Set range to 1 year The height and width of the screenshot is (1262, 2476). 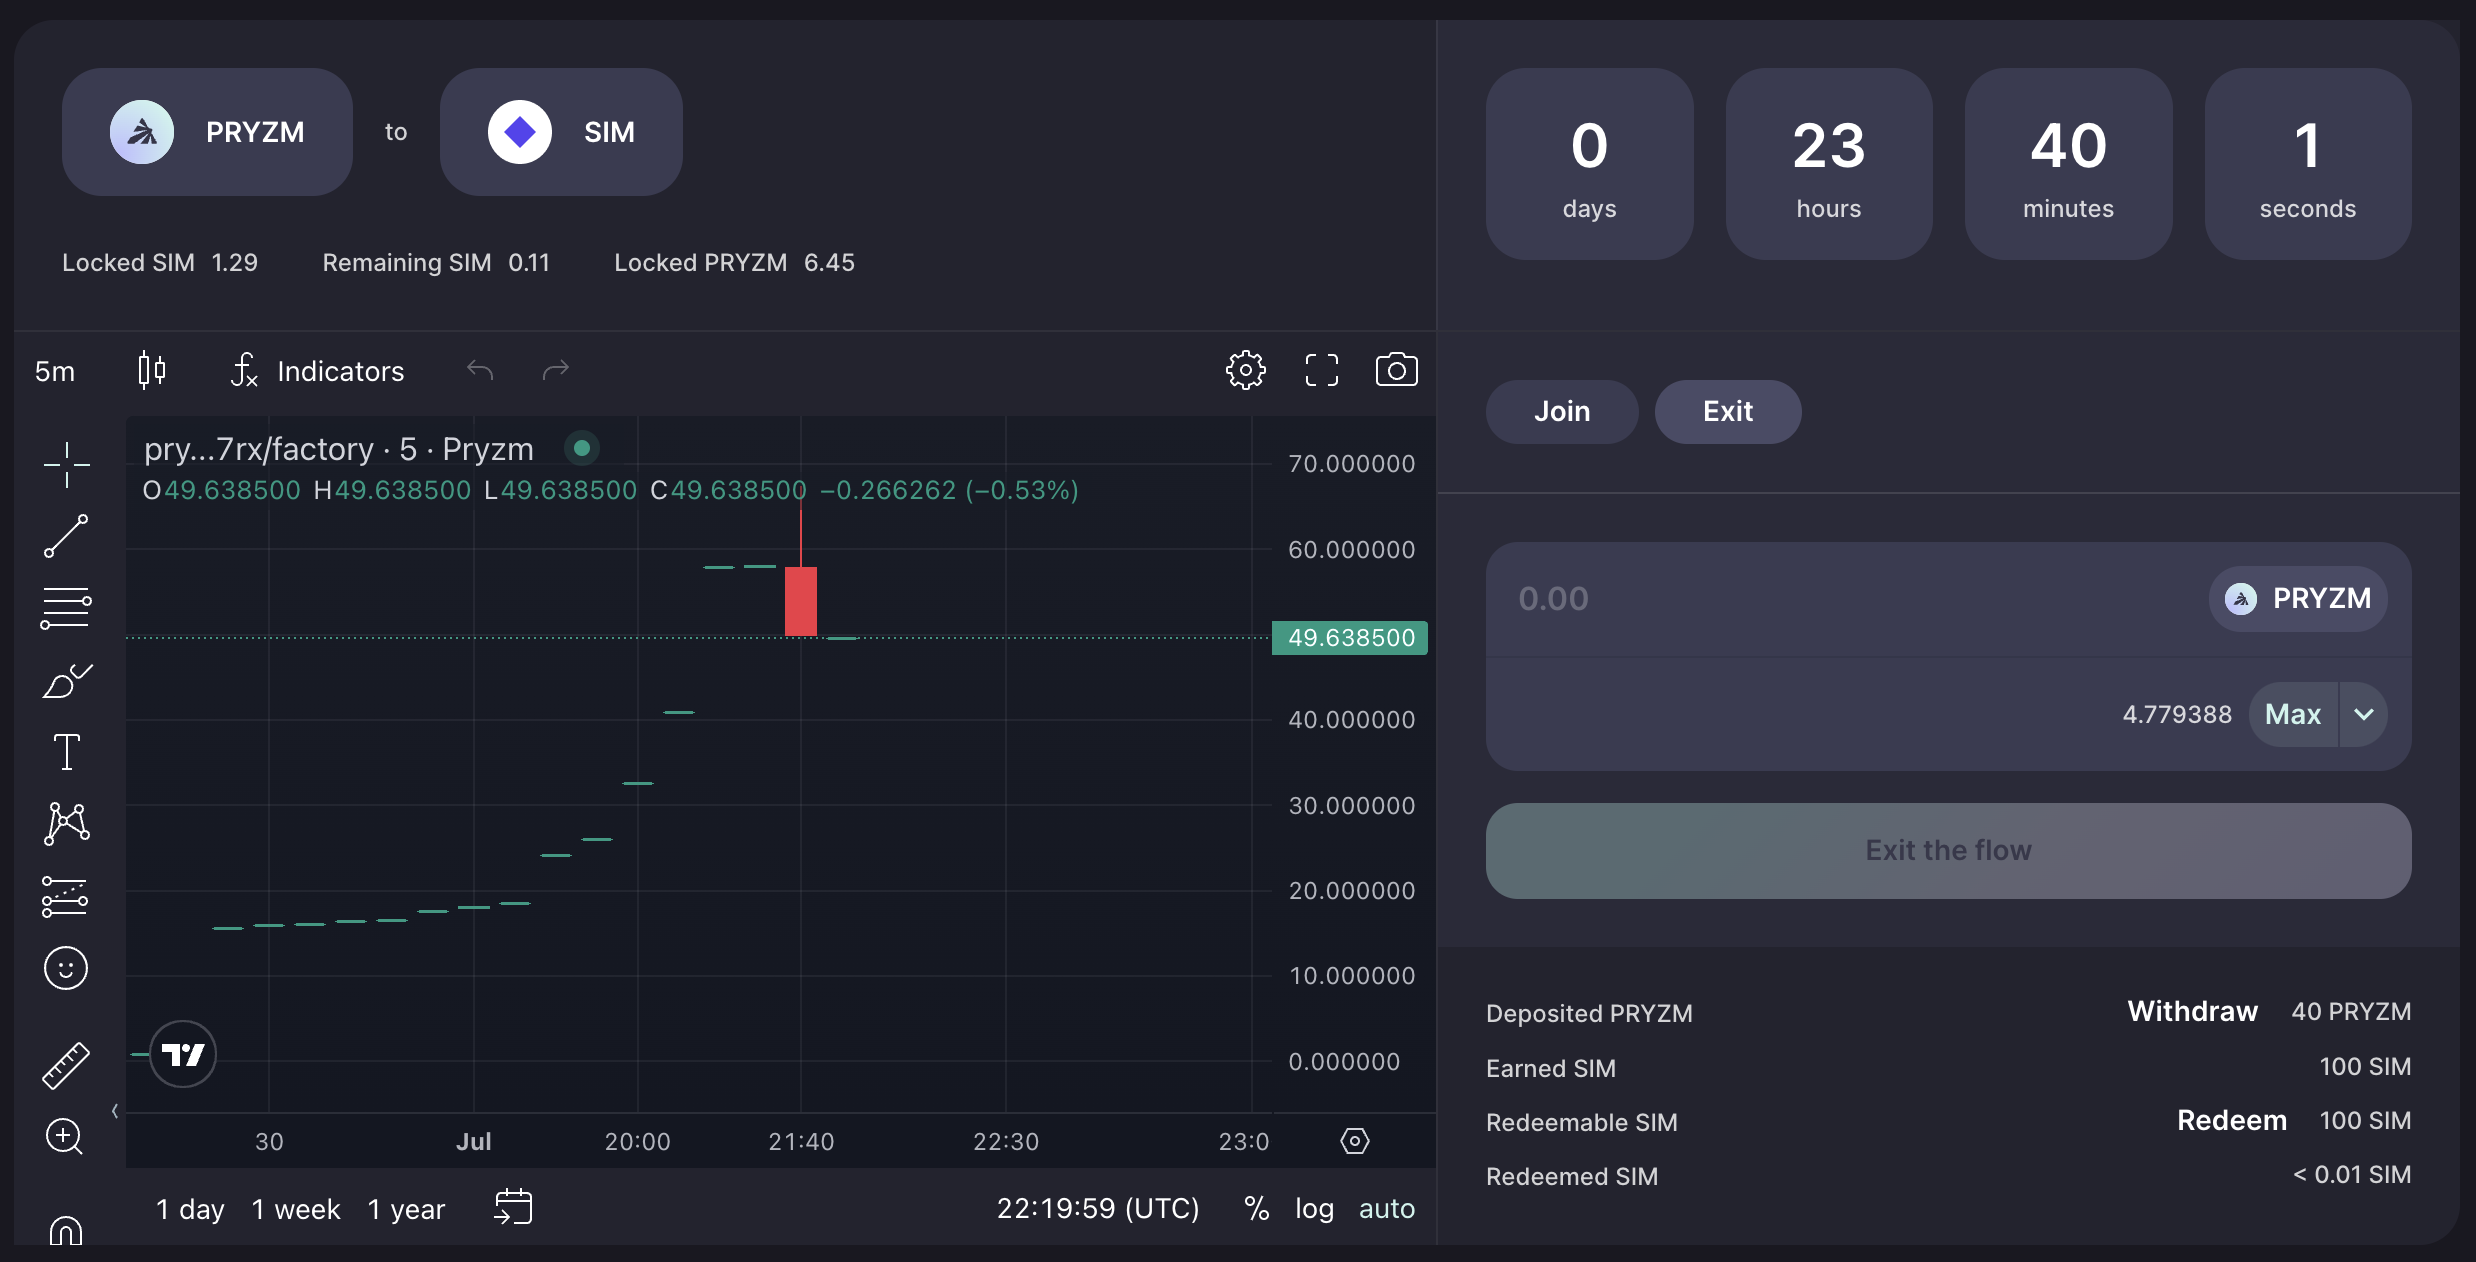(x=406, y=1209)
